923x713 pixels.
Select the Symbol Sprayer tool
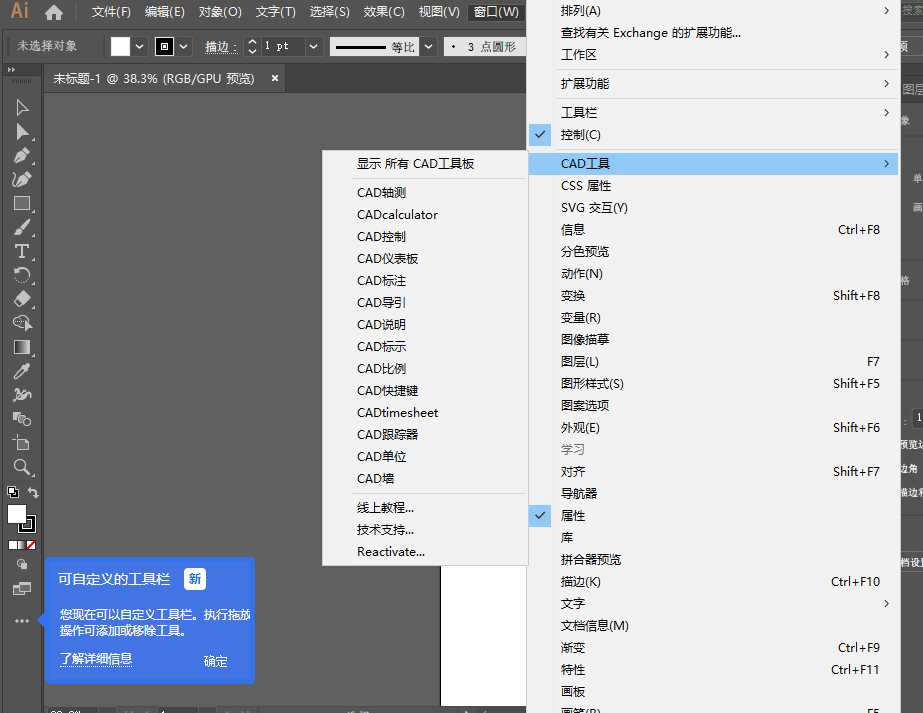click(x=22, y=395)
